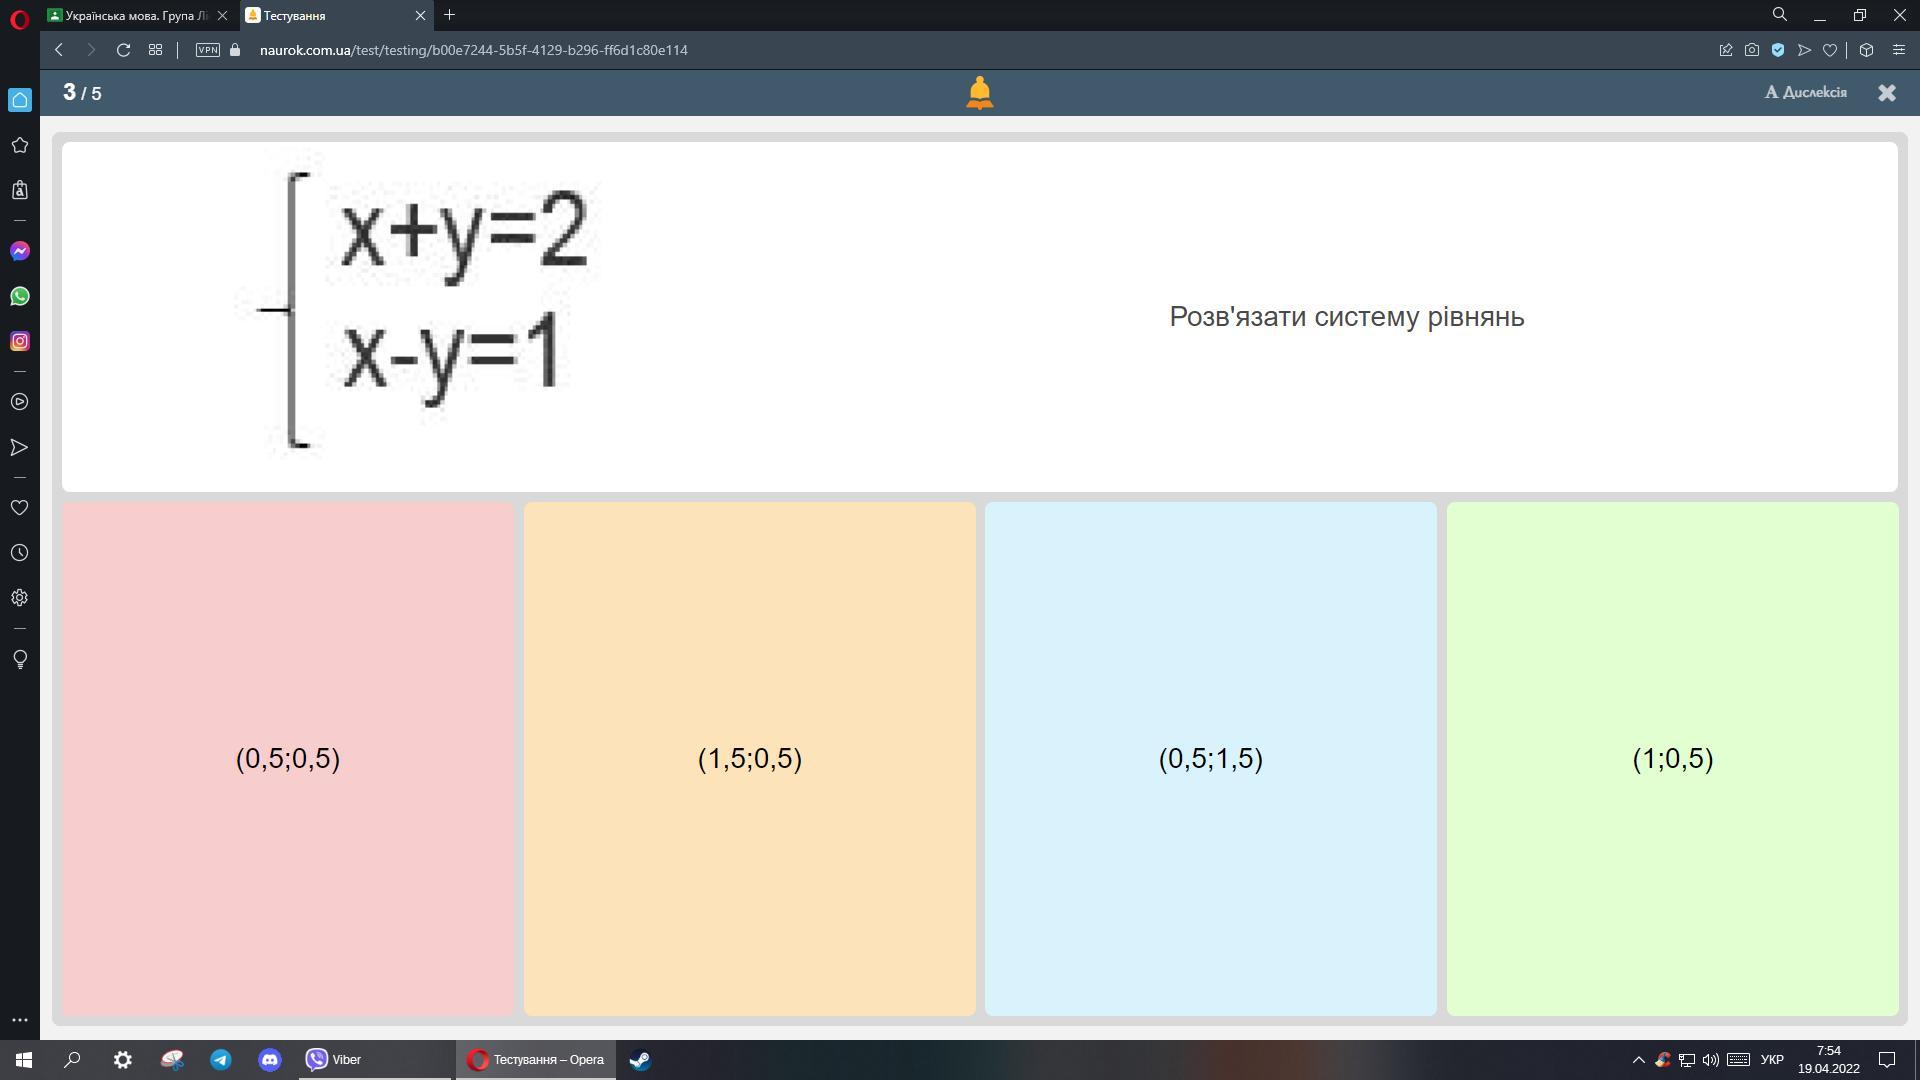The width and height of the screenshot is (1920, 1080).
Task: Select answer (1,5;0,5)
Action: tap(749, 759)
